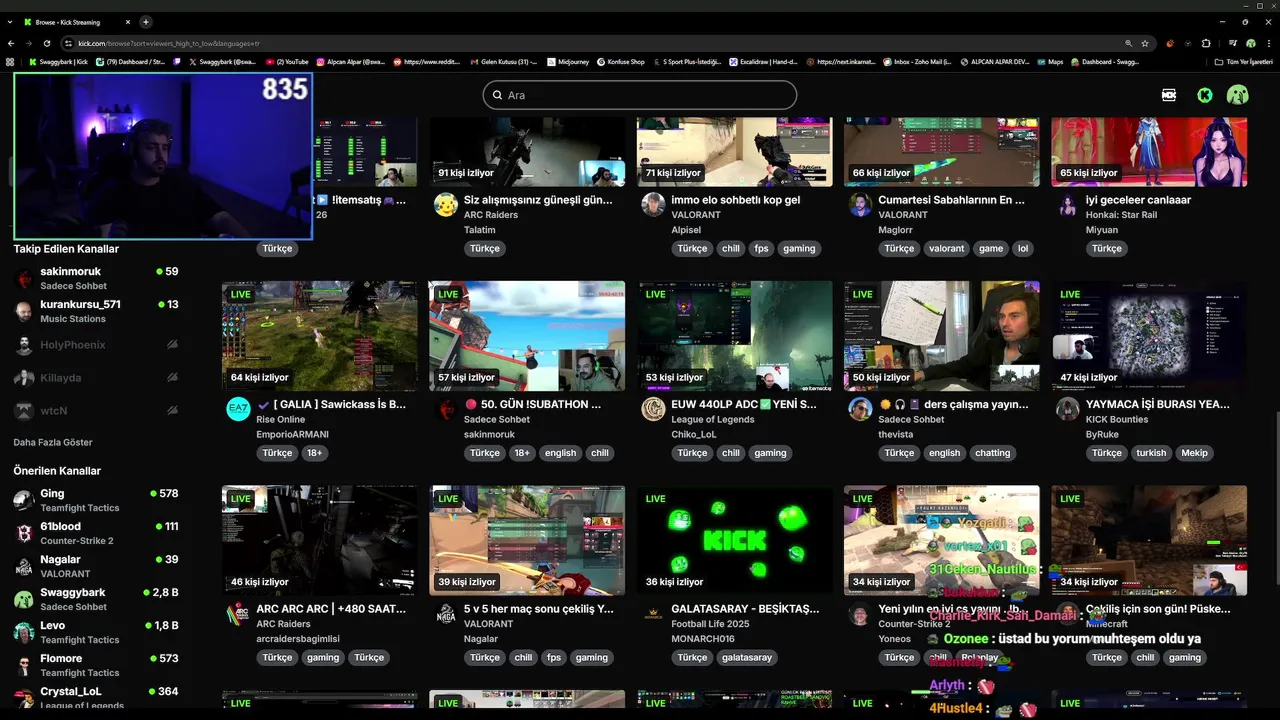Click in the Ara search field
This screenshot has width=1280, height=720.
click(x=640, y=95)
